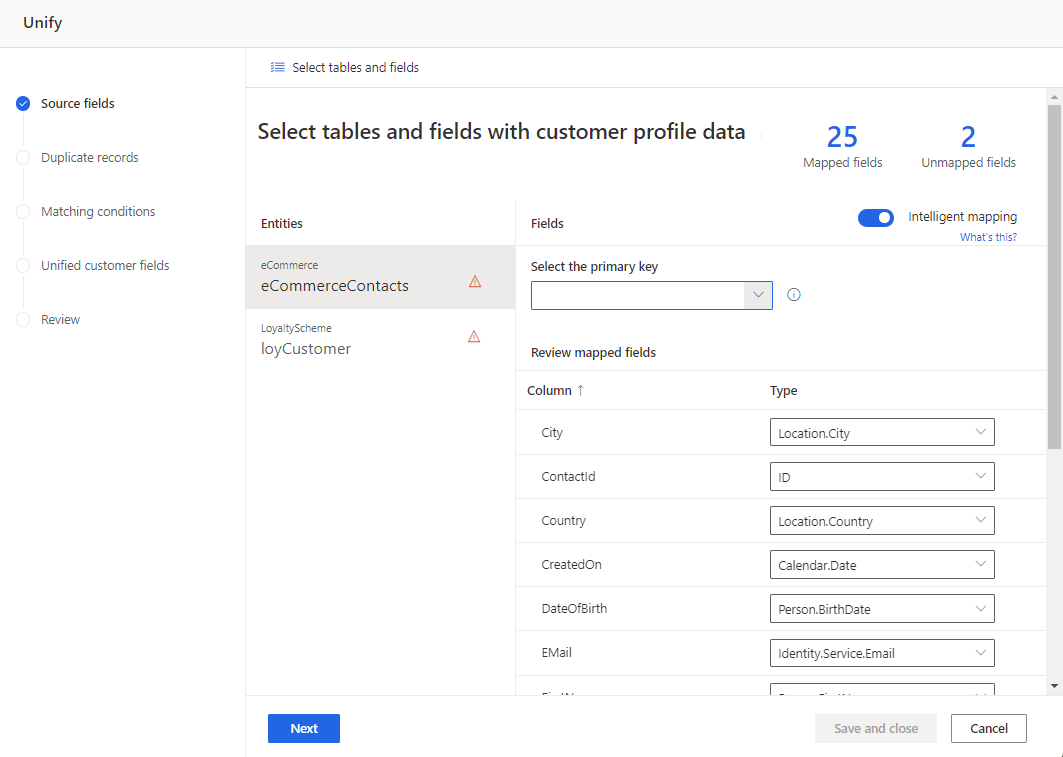This screenshot has width=1063, height=757.
Task: Go to Source fields step
Action: click(x=77, y=104)
